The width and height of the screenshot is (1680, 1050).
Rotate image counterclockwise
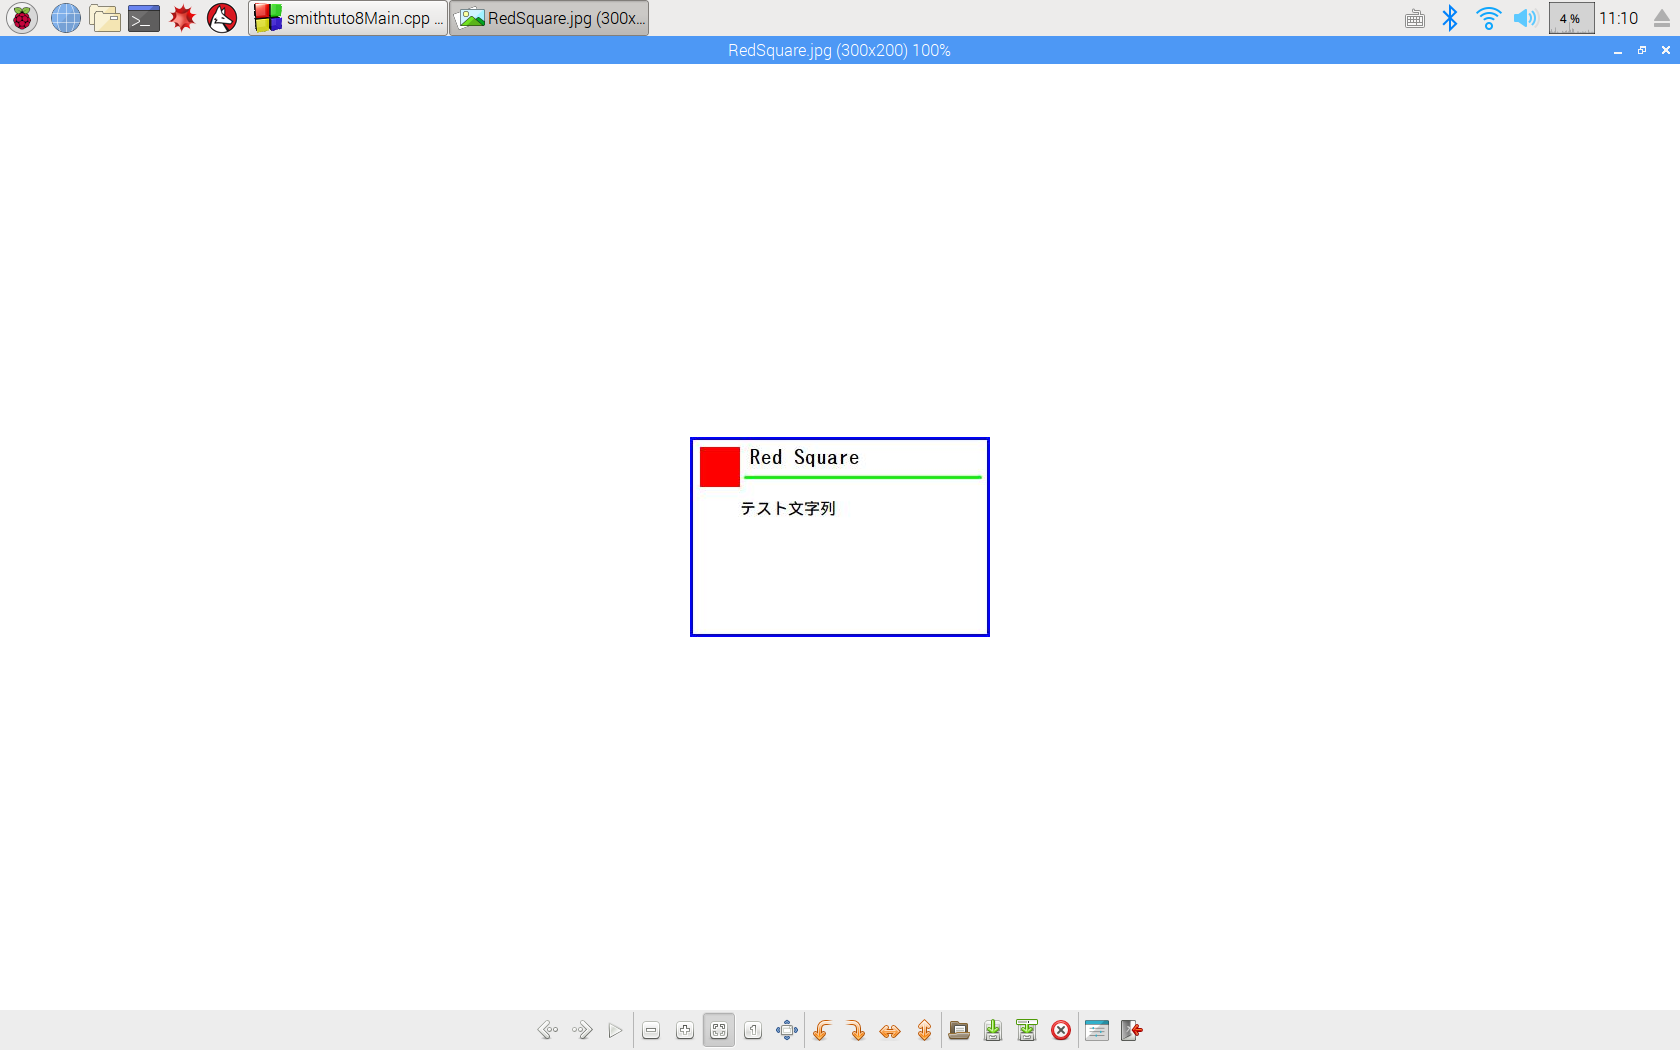822,1030
